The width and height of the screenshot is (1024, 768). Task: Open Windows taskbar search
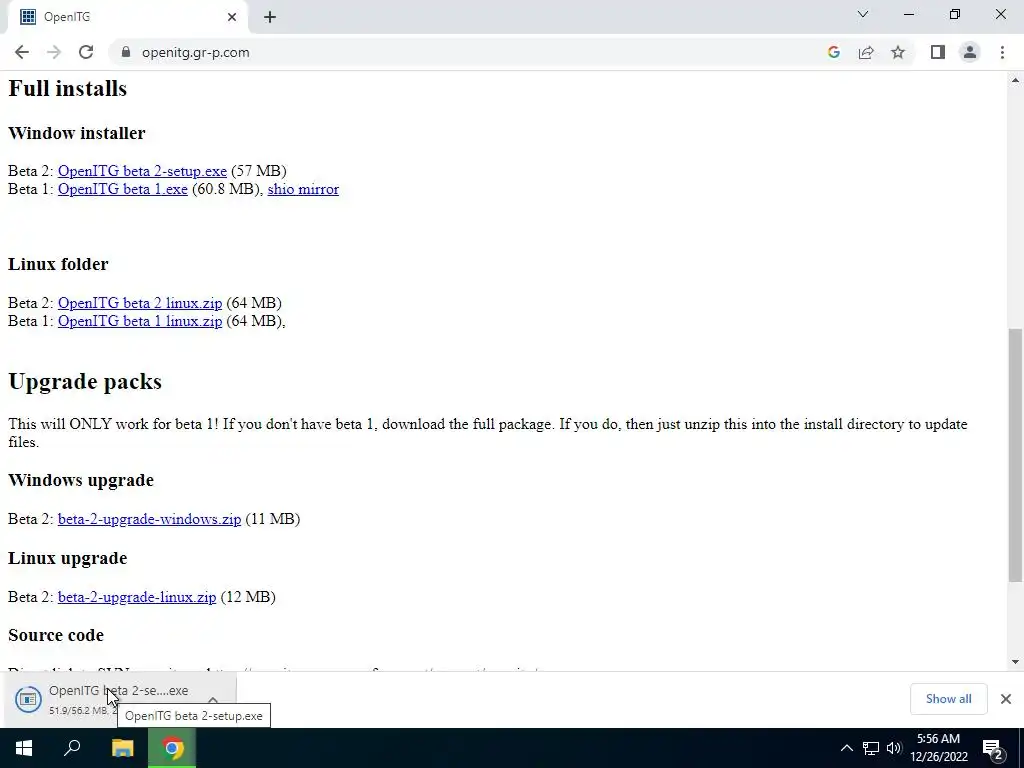pyautogui.click(x=72, y=748)
